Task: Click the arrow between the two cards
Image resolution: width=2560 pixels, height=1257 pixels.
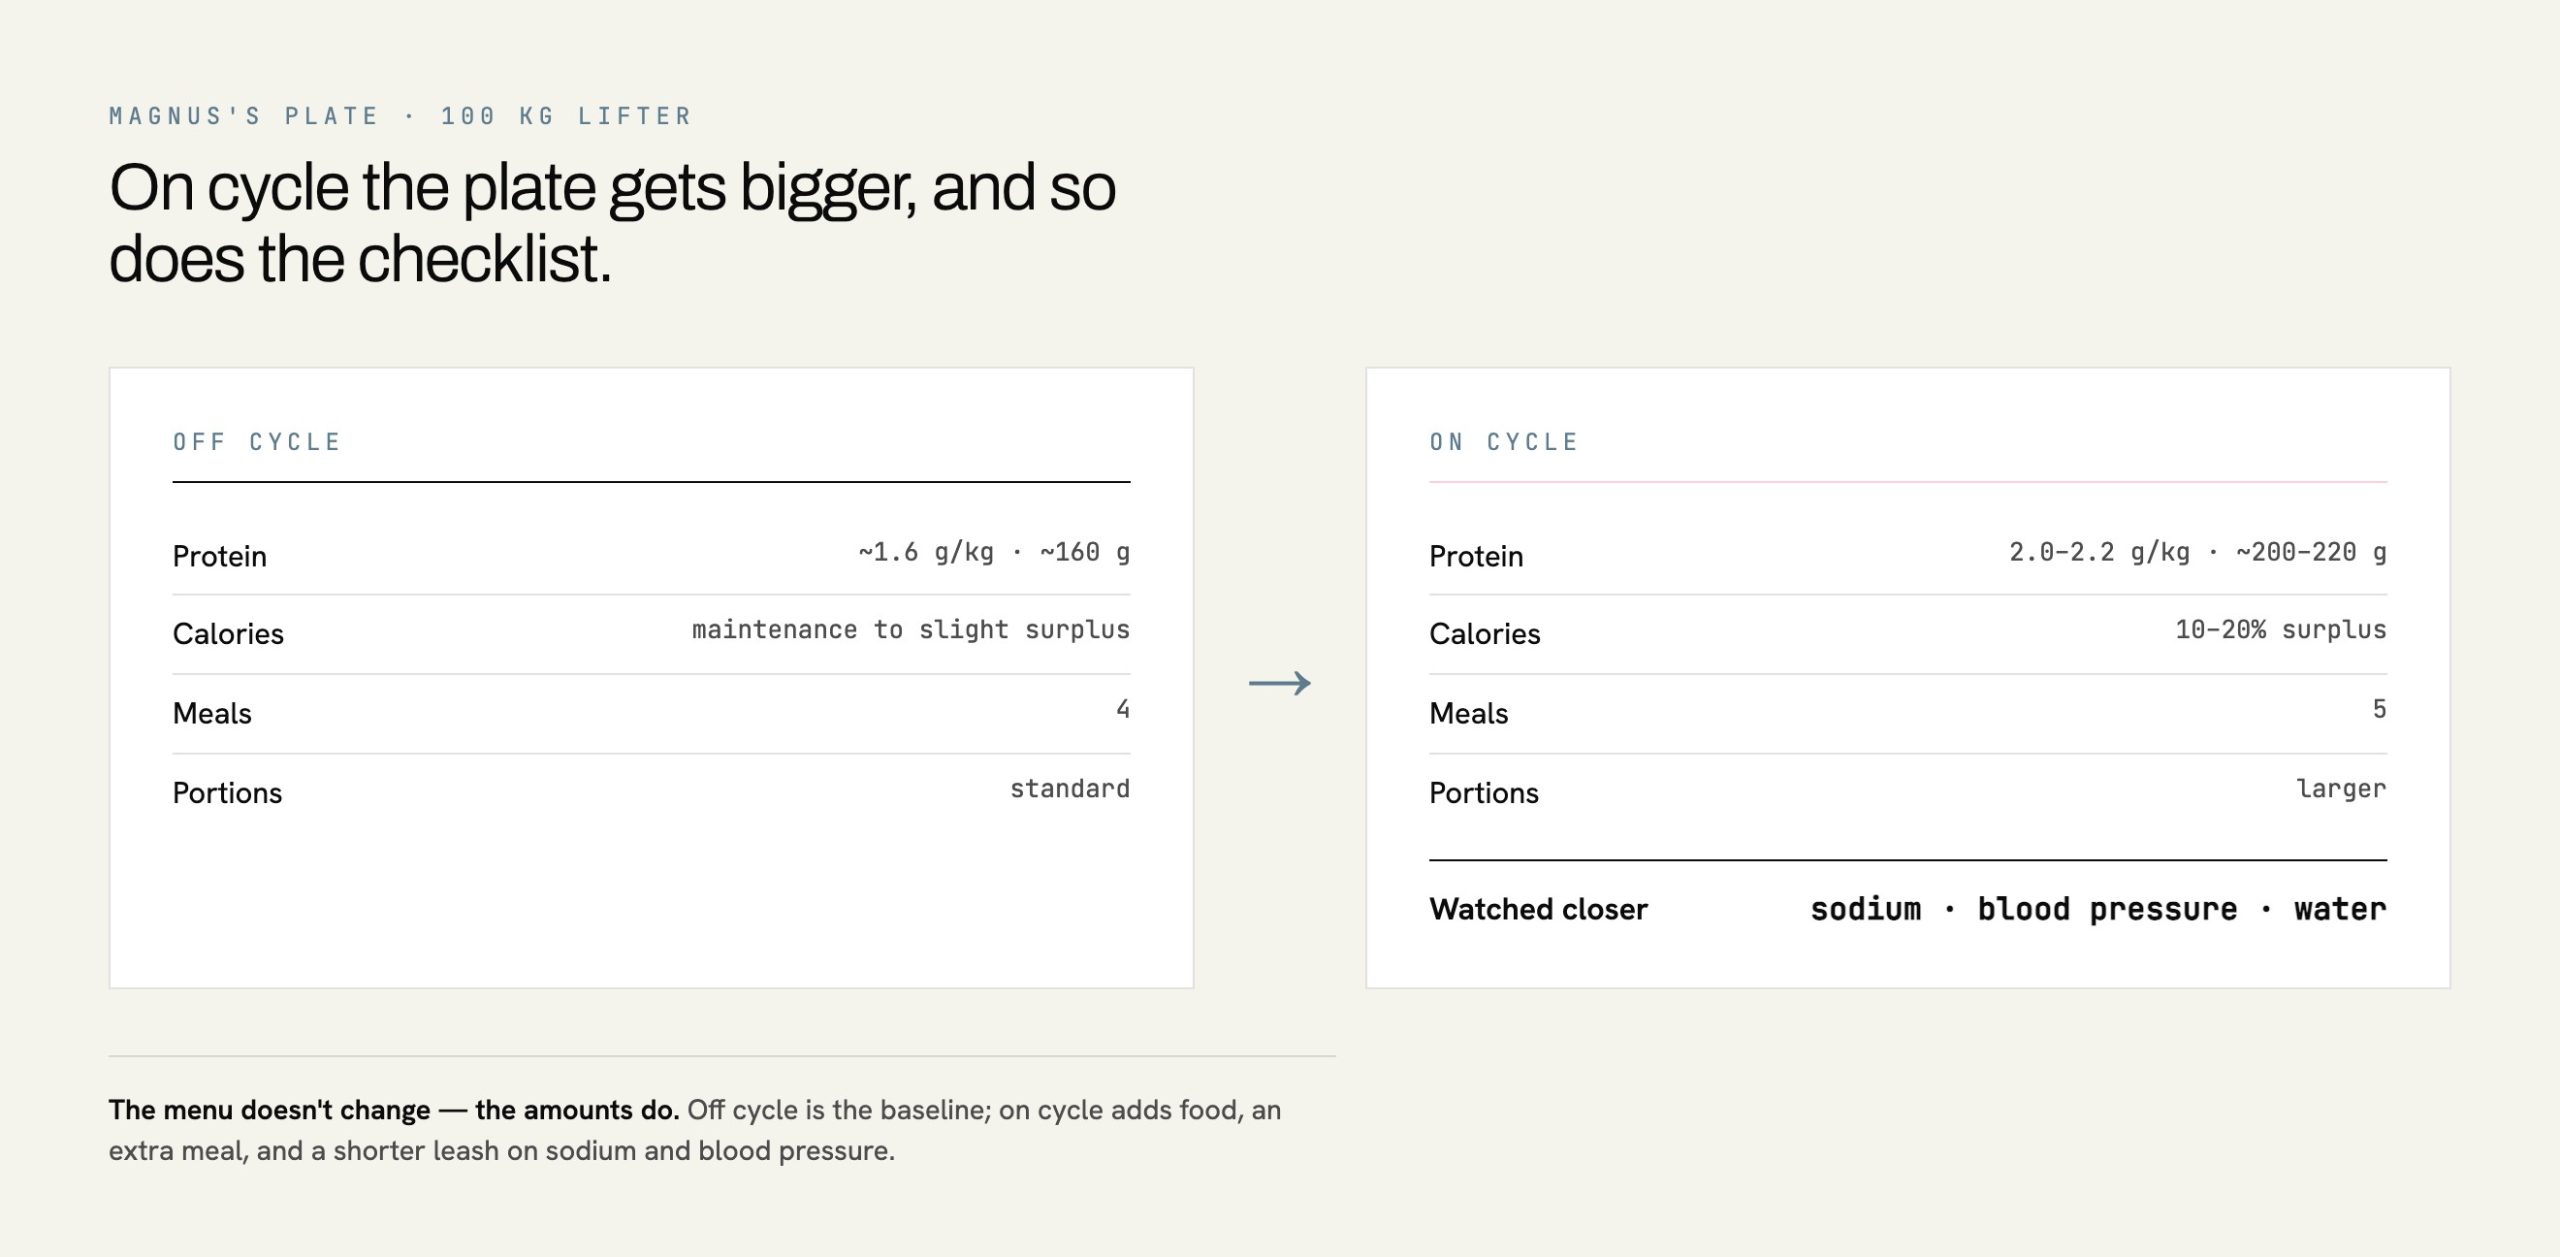Action: tap(1279, 683)
